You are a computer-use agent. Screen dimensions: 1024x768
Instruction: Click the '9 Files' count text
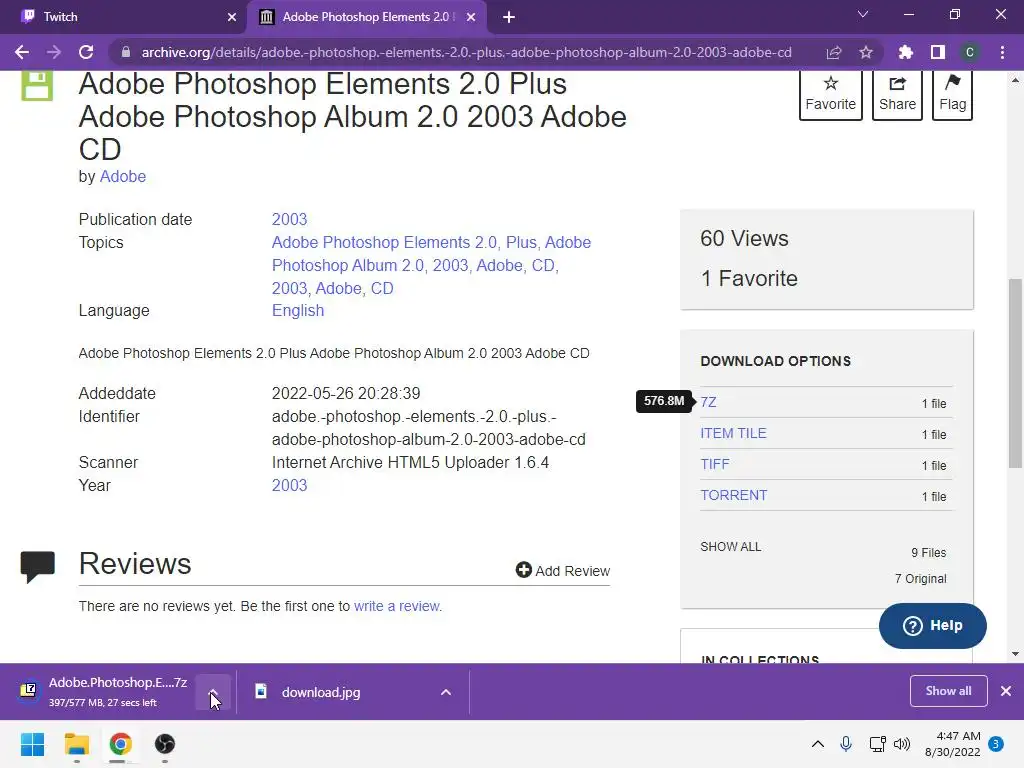point(929,552)
